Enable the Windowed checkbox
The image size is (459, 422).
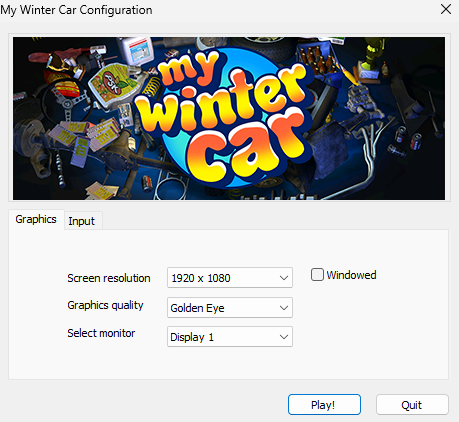(317, 275)
